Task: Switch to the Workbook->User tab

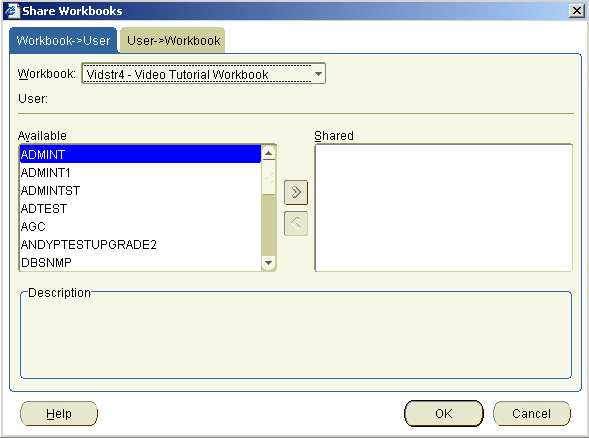Action: tap(63, 40)
